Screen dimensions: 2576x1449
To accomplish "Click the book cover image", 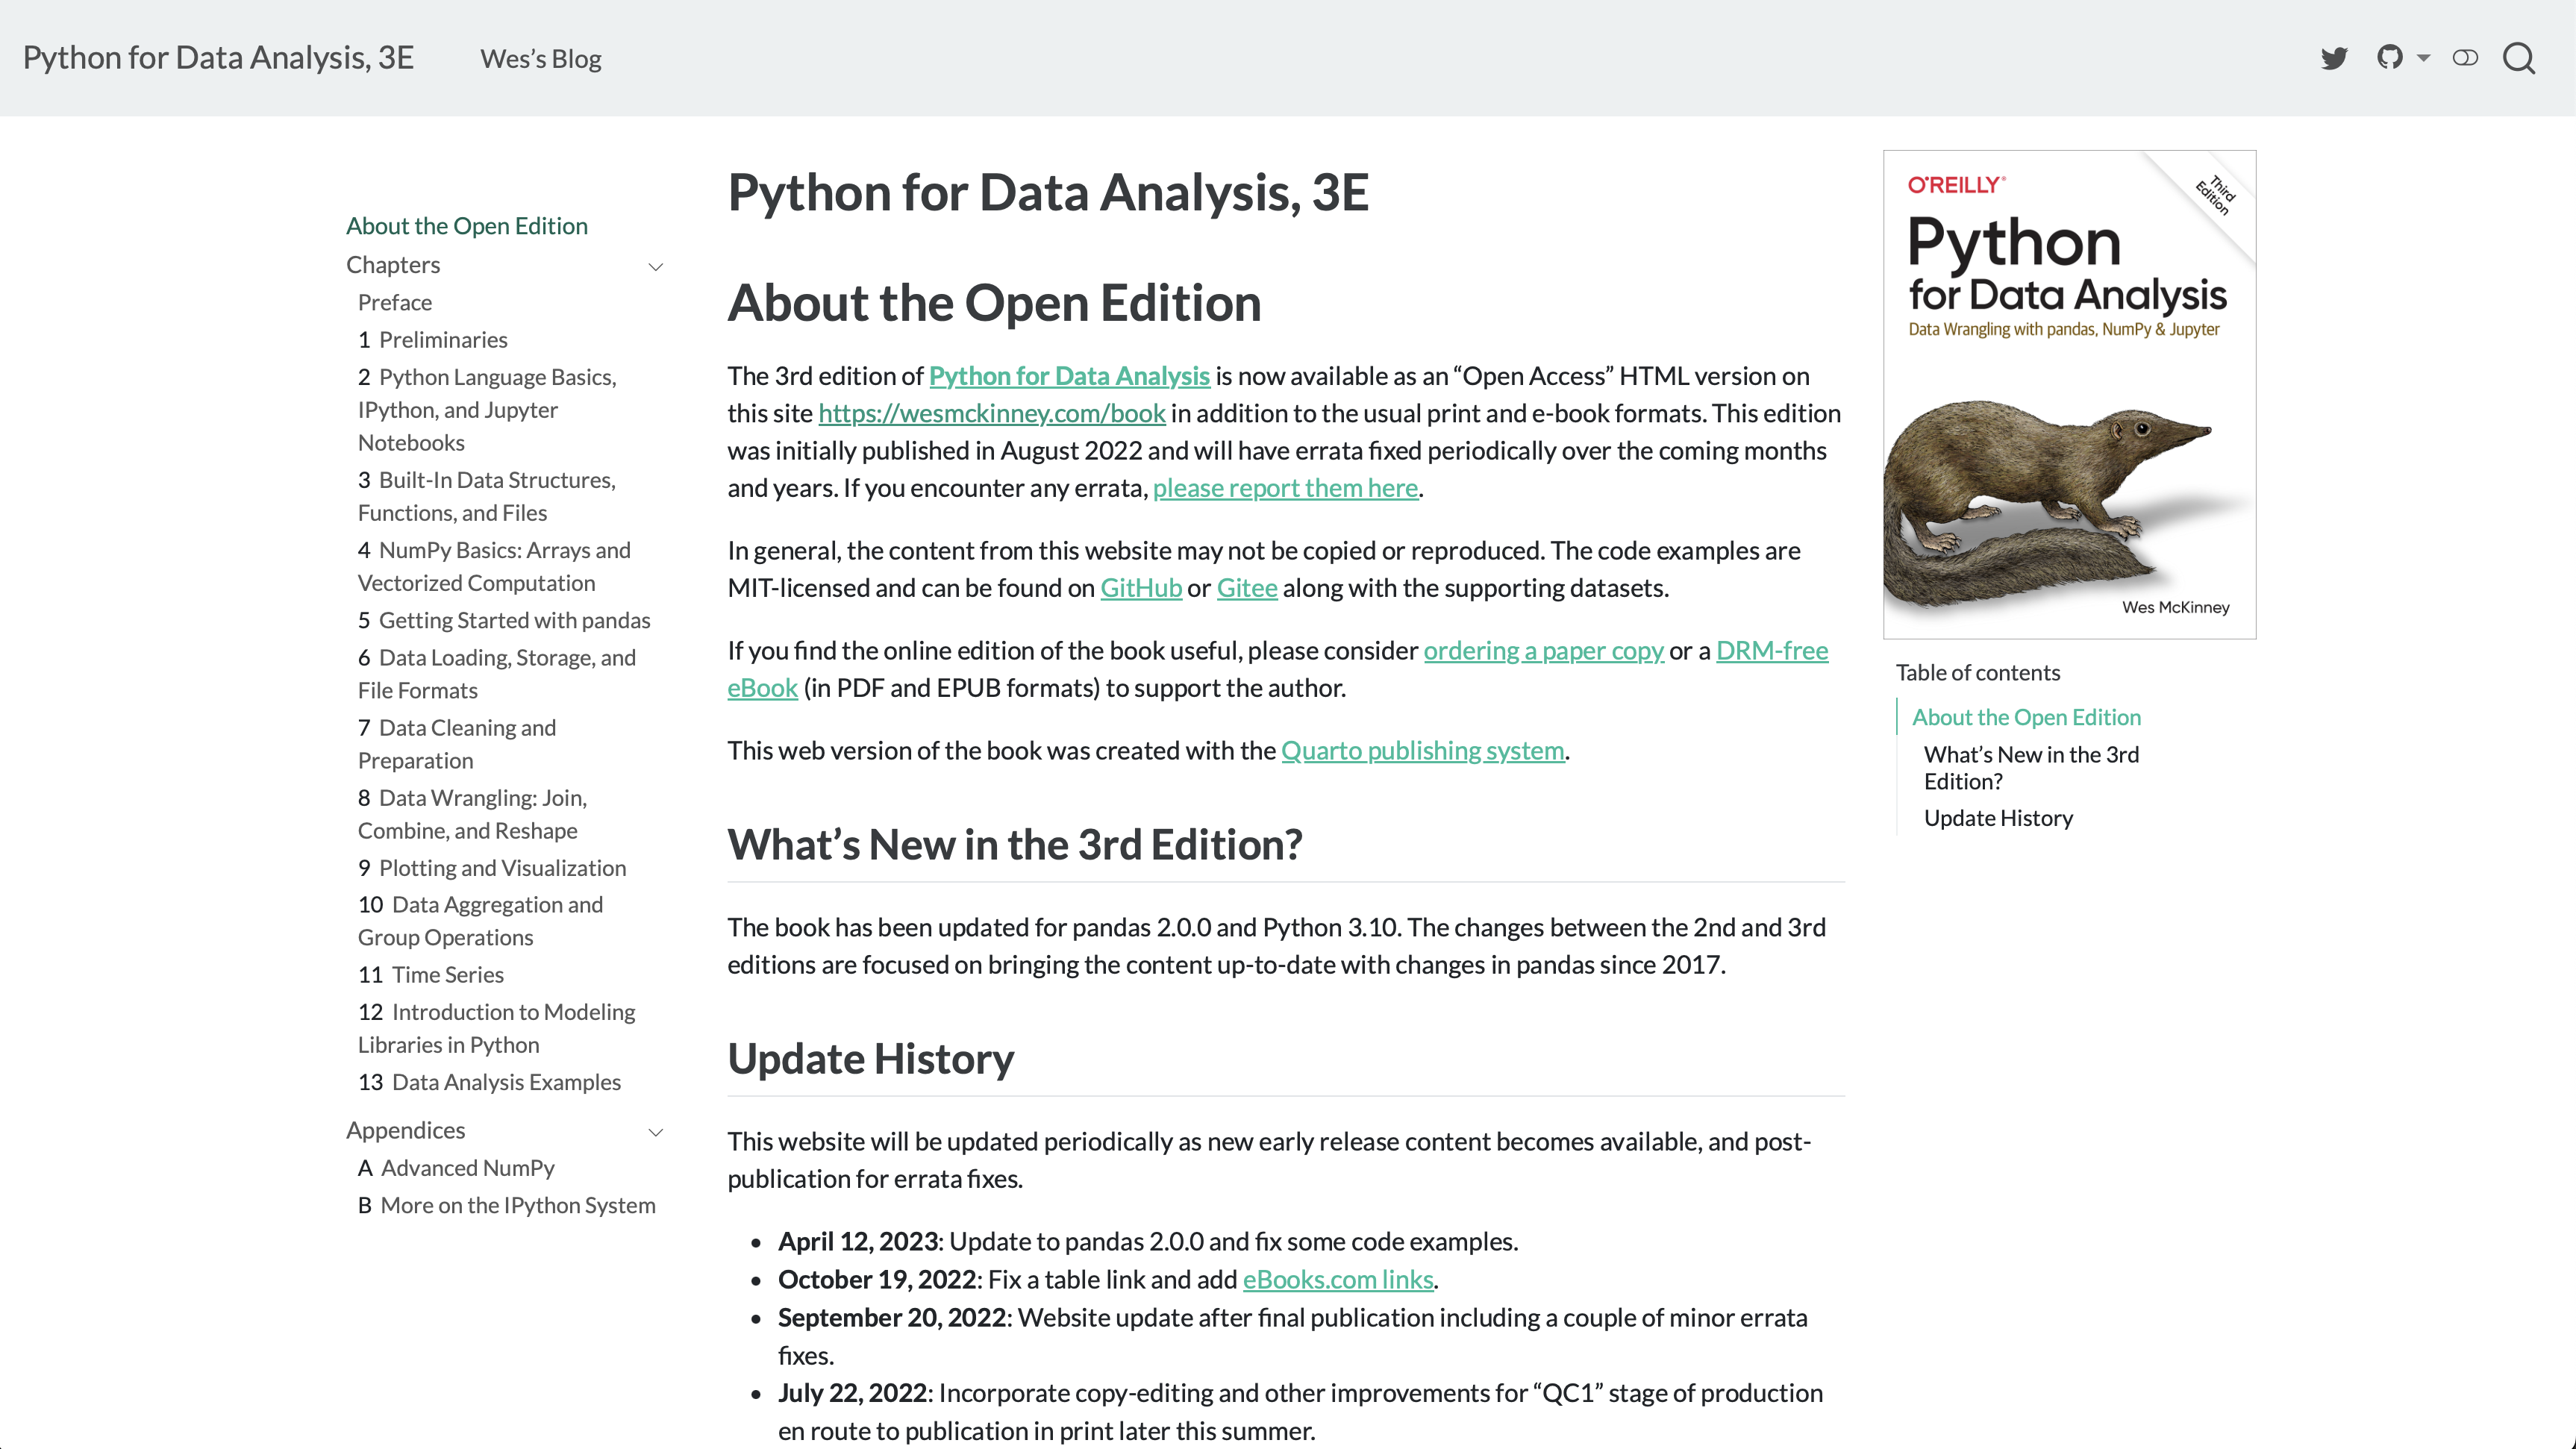I will tap(2069, 393).
